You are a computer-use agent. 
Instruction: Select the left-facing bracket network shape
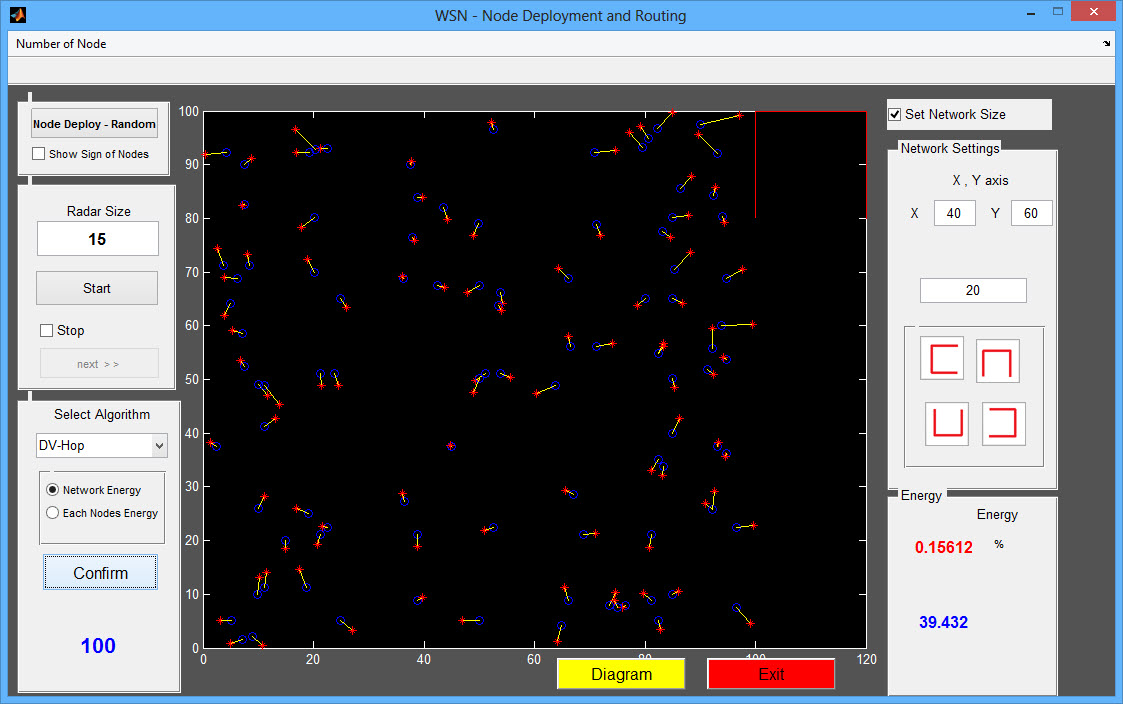coord(942,359)
